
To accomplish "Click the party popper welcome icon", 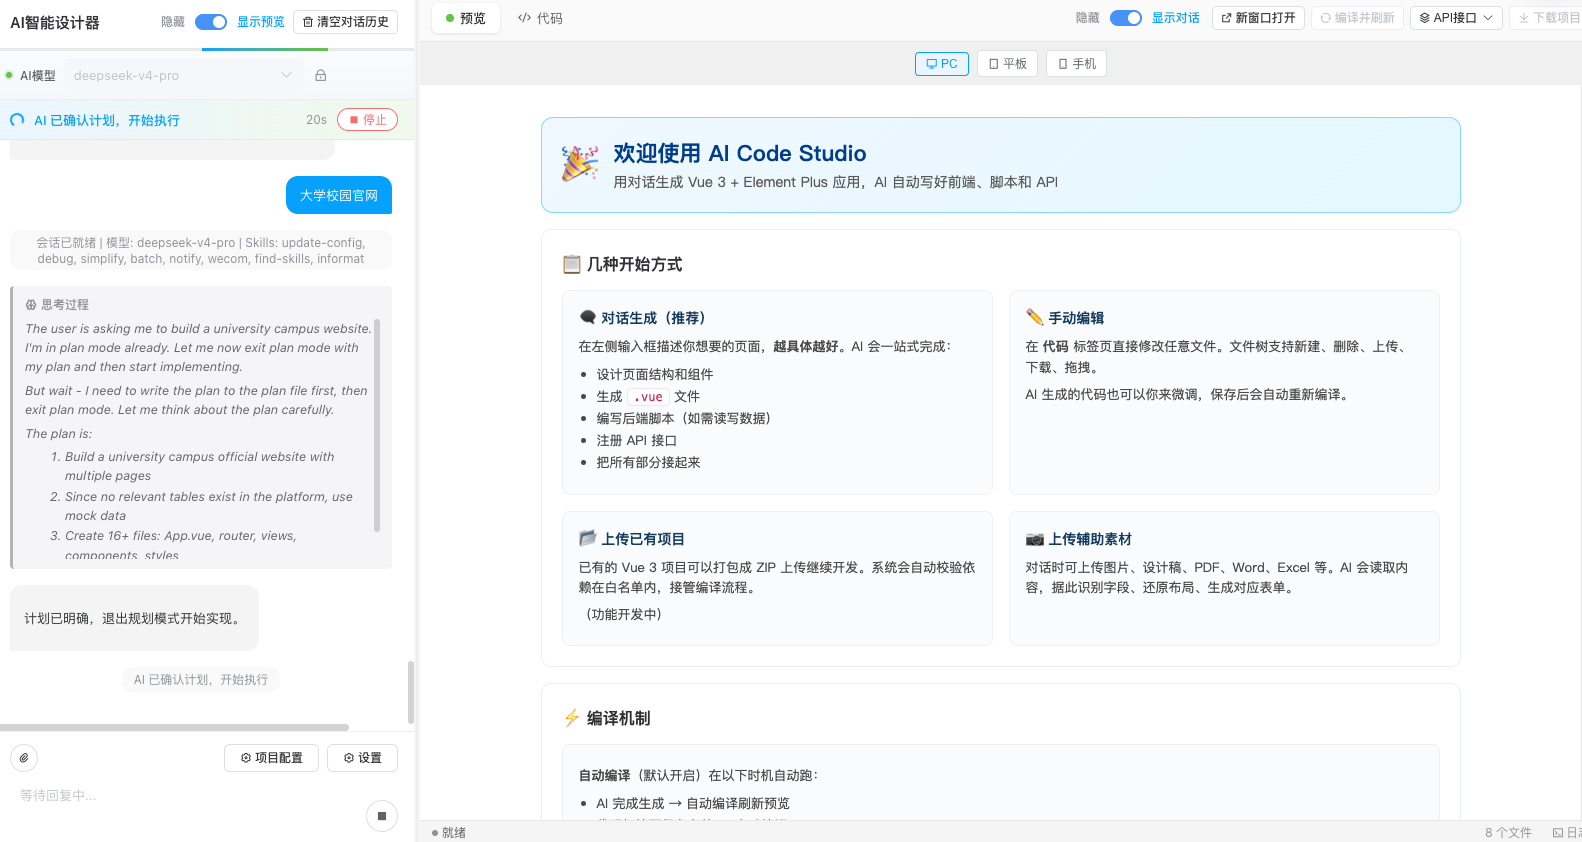I will pos(580,163).
